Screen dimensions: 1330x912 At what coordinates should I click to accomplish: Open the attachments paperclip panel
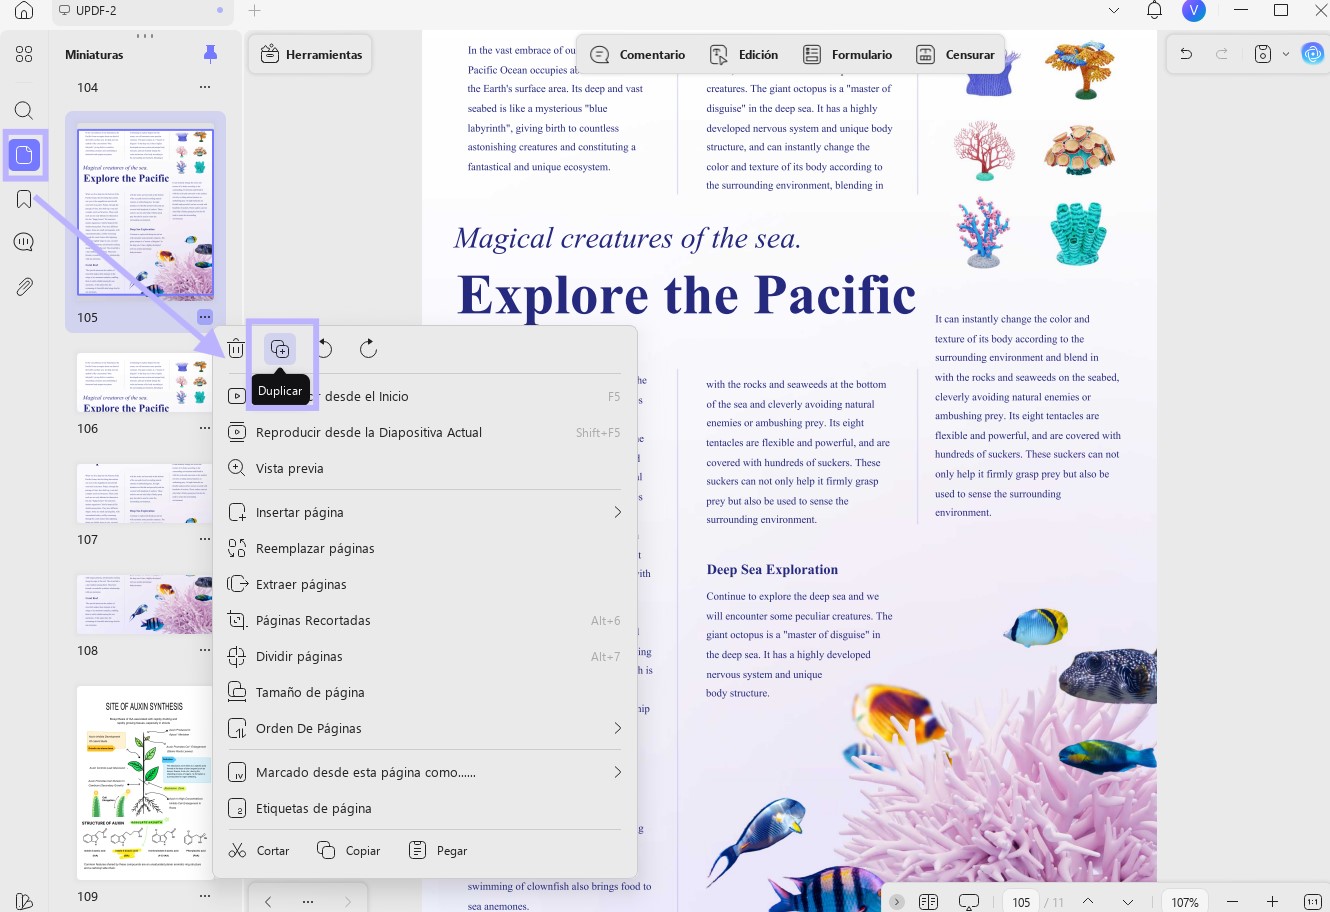(x=24, y=287)
